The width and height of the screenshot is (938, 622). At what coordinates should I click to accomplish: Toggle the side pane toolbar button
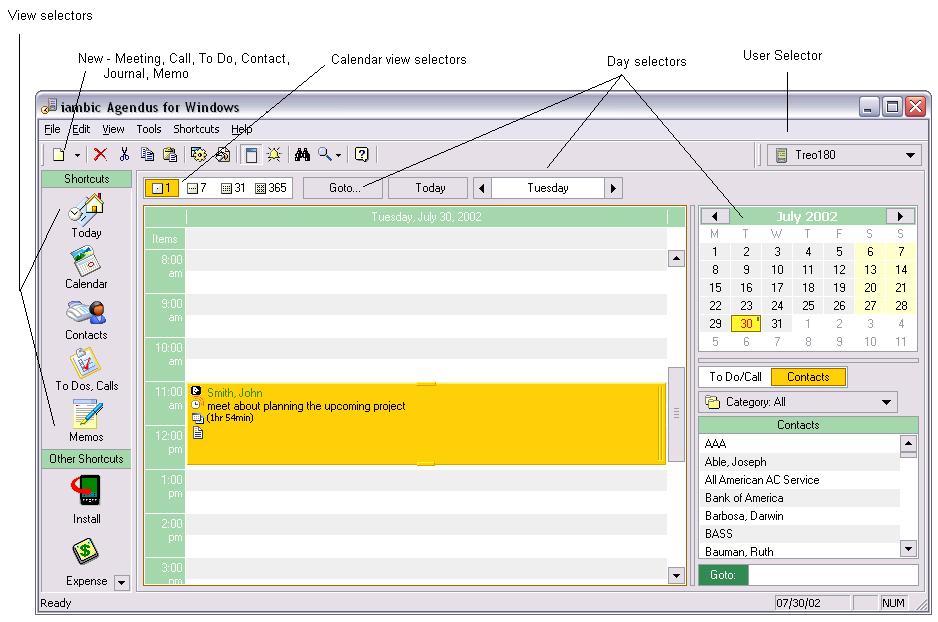[251, 155]
